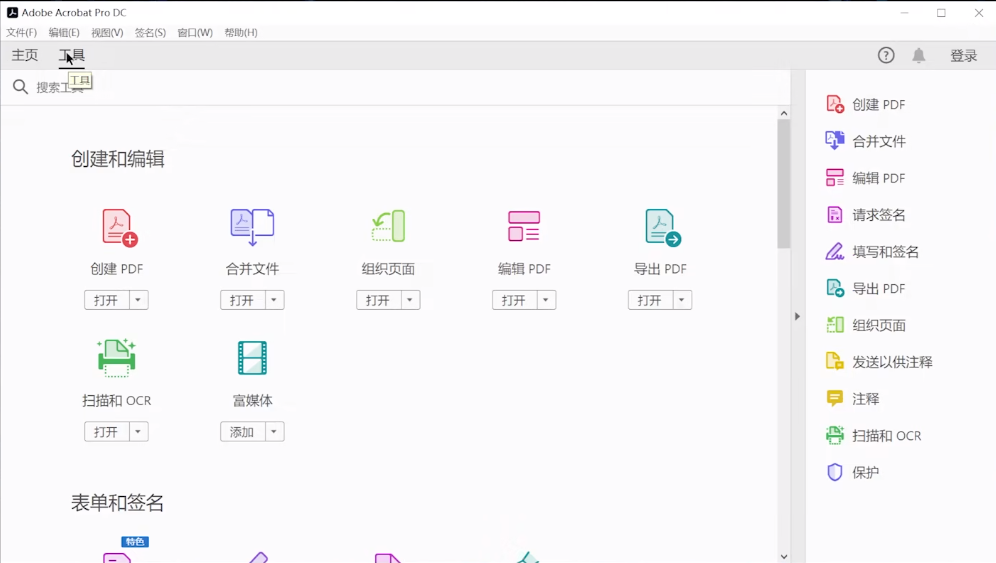
Task: Open the notifications bell icon
Action: (919, 55)
